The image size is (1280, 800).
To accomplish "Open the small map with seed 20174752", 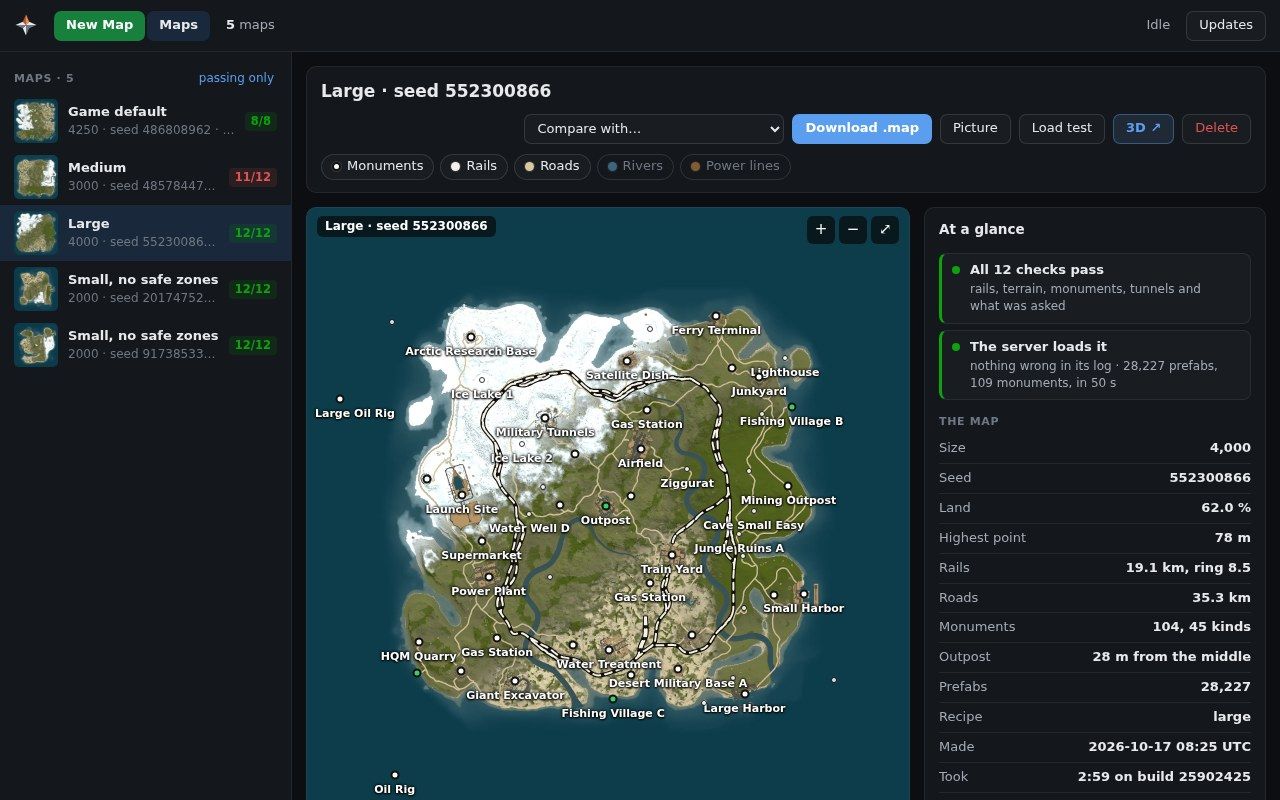I will (145, 289).
